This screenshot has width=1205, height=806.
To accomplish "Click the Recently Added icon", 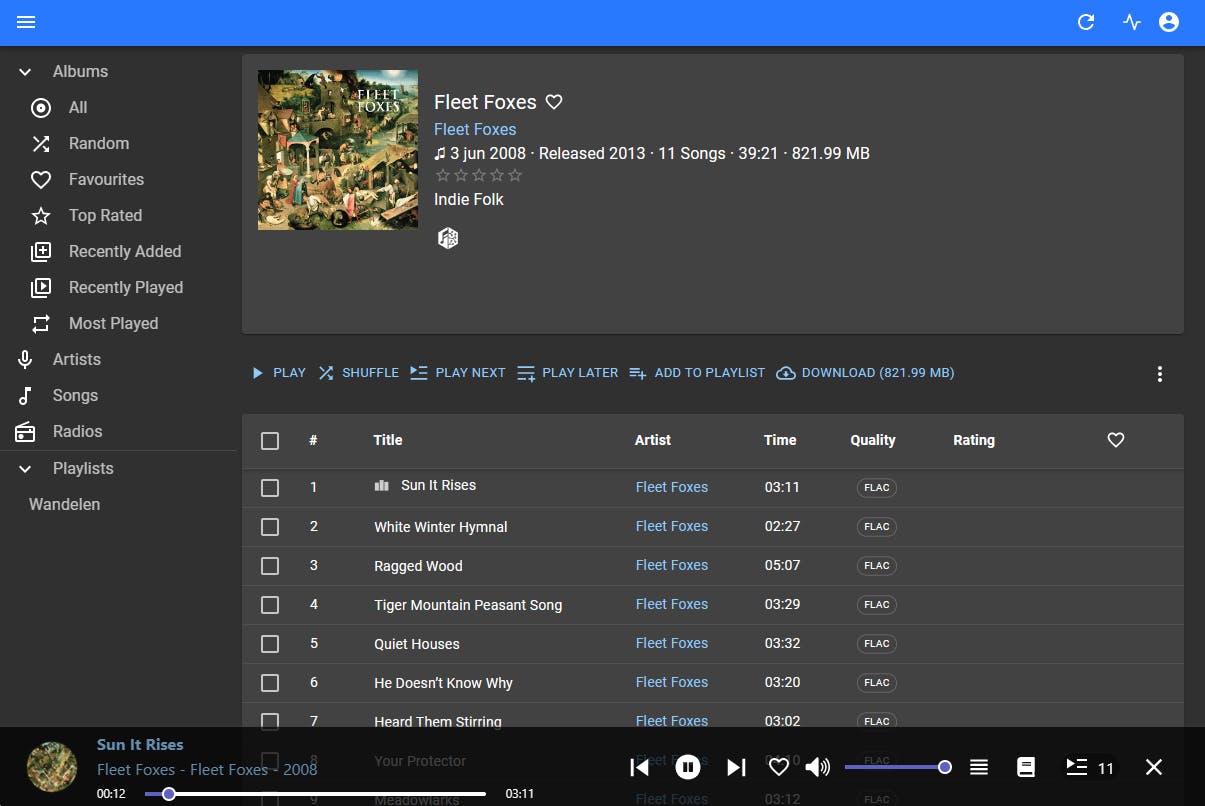I will click(41, 252).
